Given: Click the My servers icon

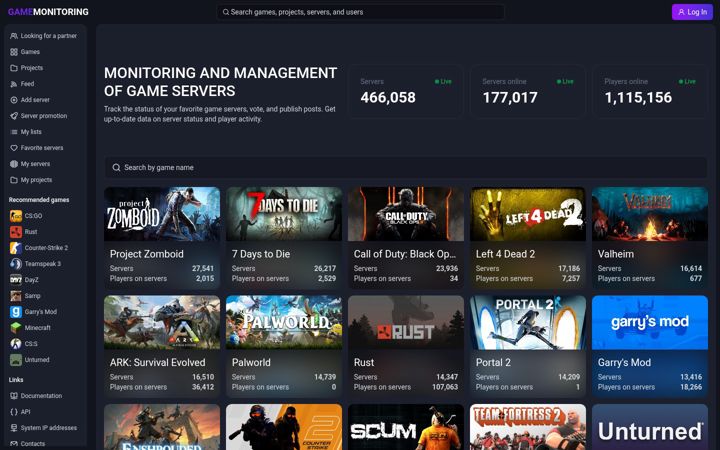Looking at the screenshot, I should pyautogui.click(x=14, y=164).
